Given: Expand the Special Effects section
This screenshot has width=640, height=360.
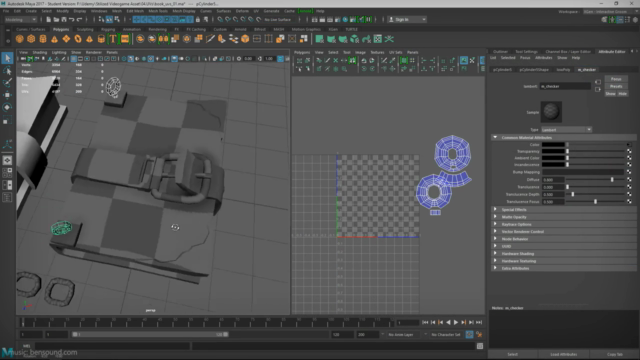Looking at the screenshot, I should 496,209.
